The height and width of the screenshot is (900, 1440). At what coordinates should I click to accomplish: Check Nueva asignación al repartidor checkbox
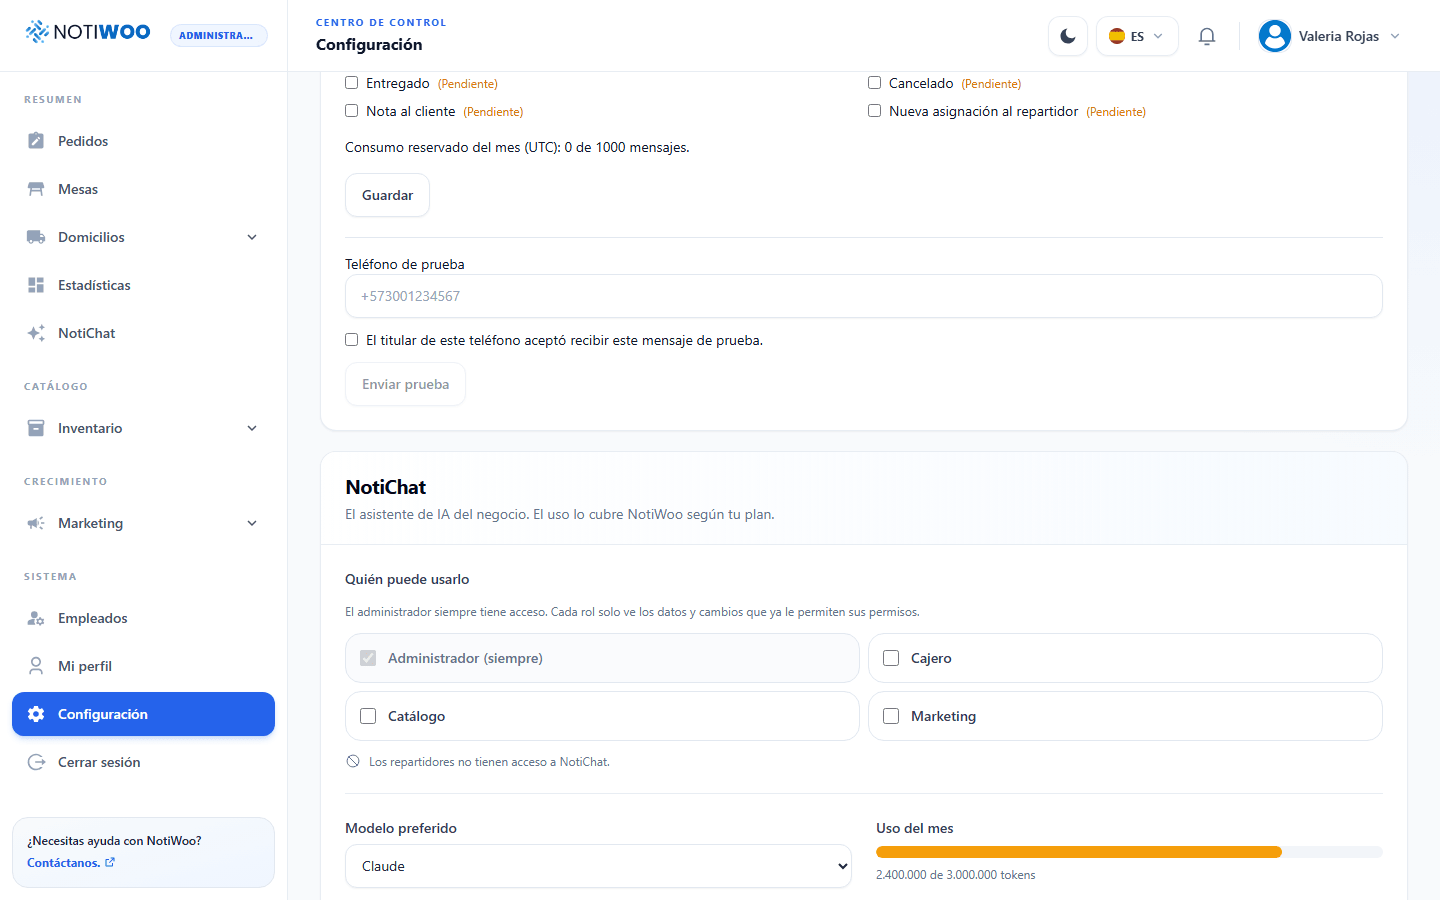[875, 111]
